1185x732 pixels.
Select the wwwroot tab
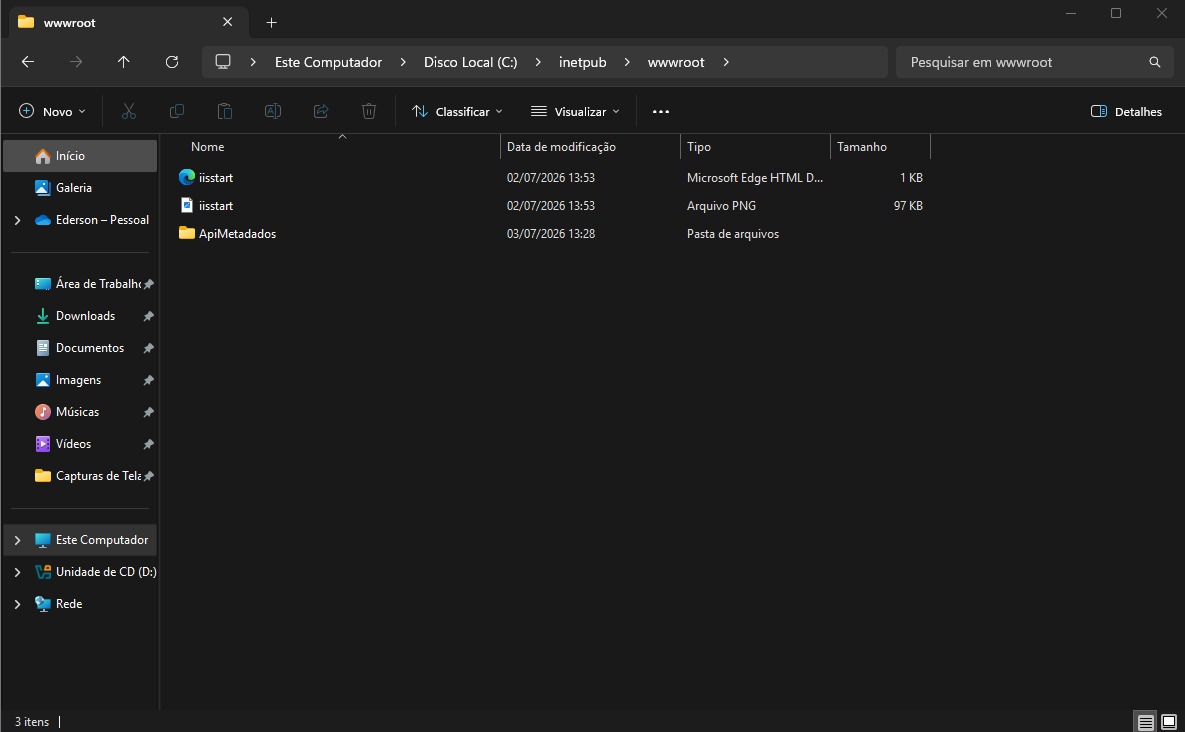tap(130, 23)
